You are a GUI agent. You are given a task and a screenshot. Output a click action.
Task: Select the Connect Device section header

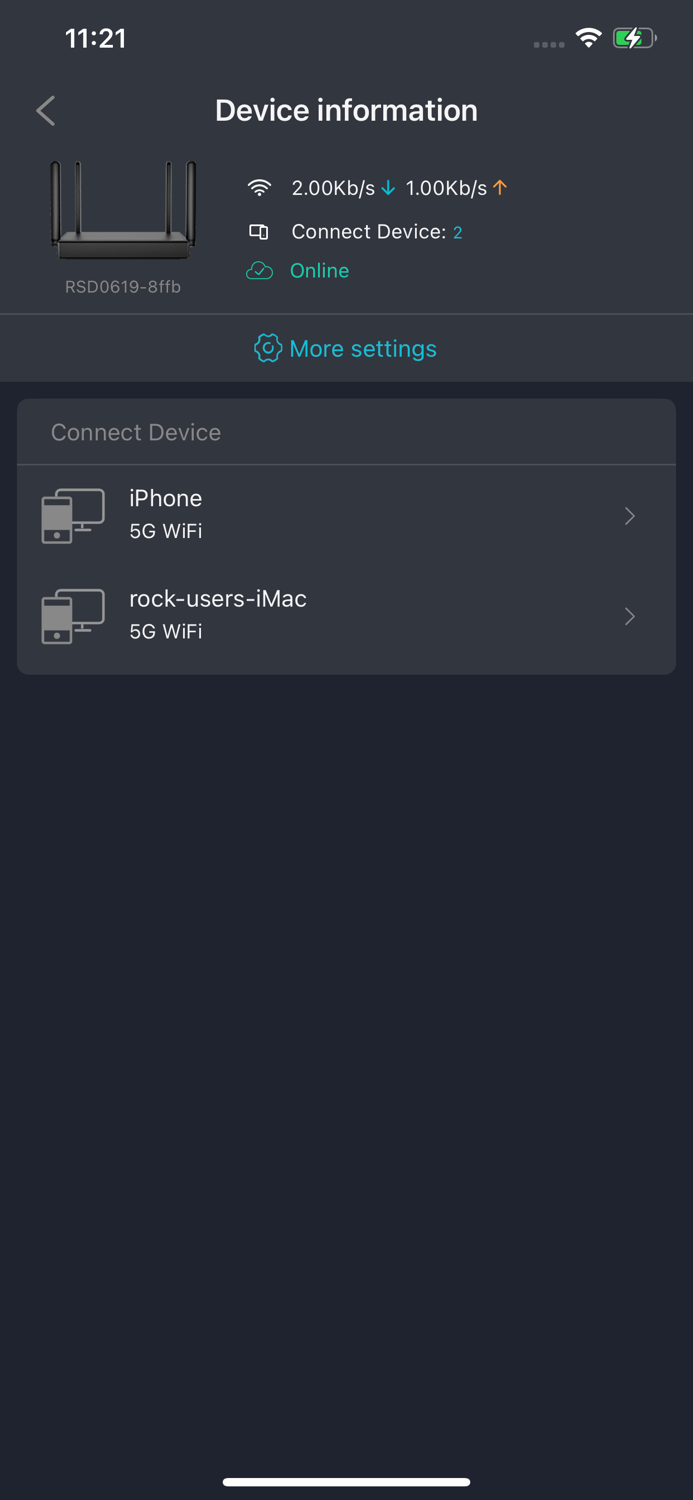pos(135,432)
